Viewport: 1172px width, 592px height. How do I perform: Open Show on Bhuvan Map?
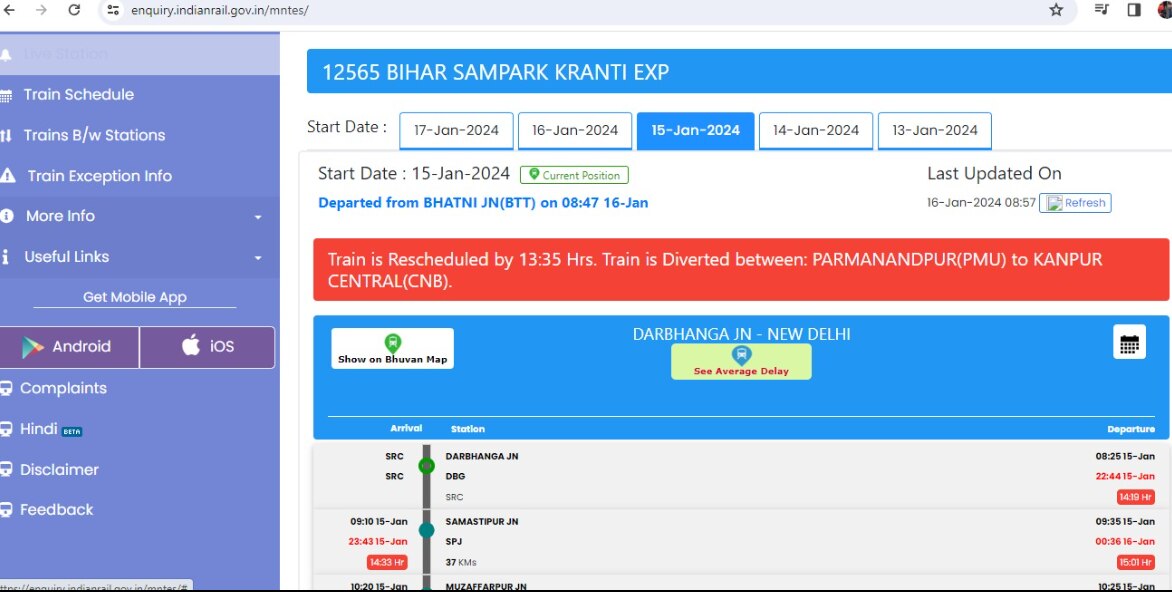(x=392, y=348)
